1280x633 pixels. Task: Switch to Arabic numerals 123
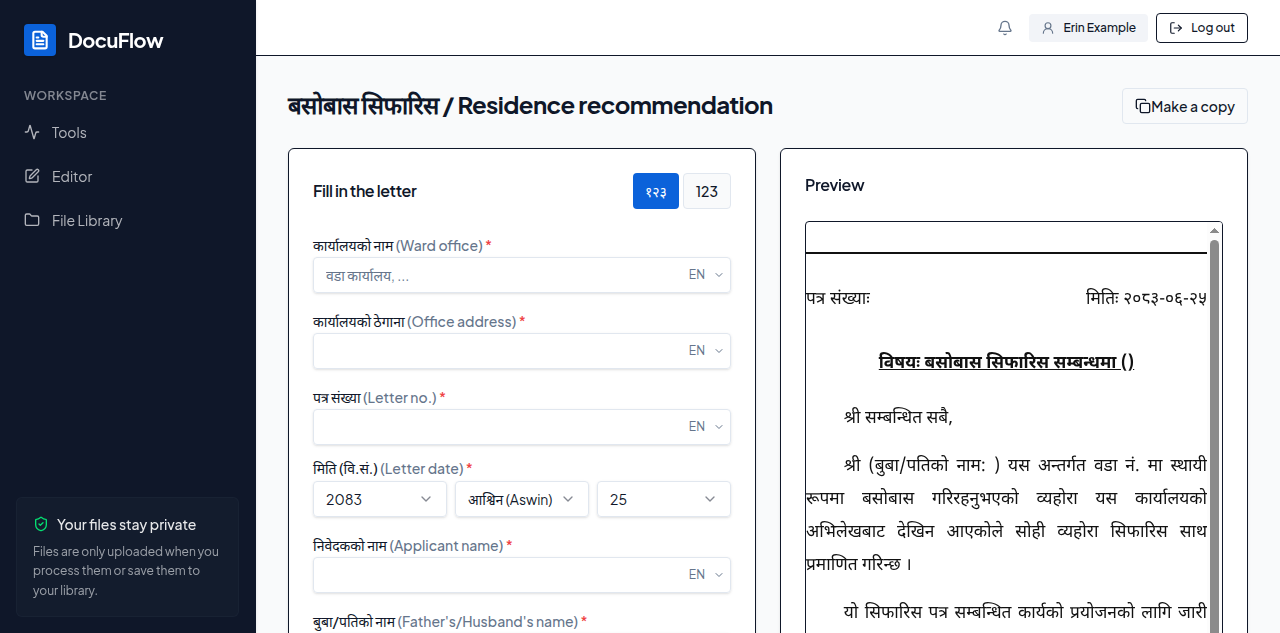(x=707, y=191)
